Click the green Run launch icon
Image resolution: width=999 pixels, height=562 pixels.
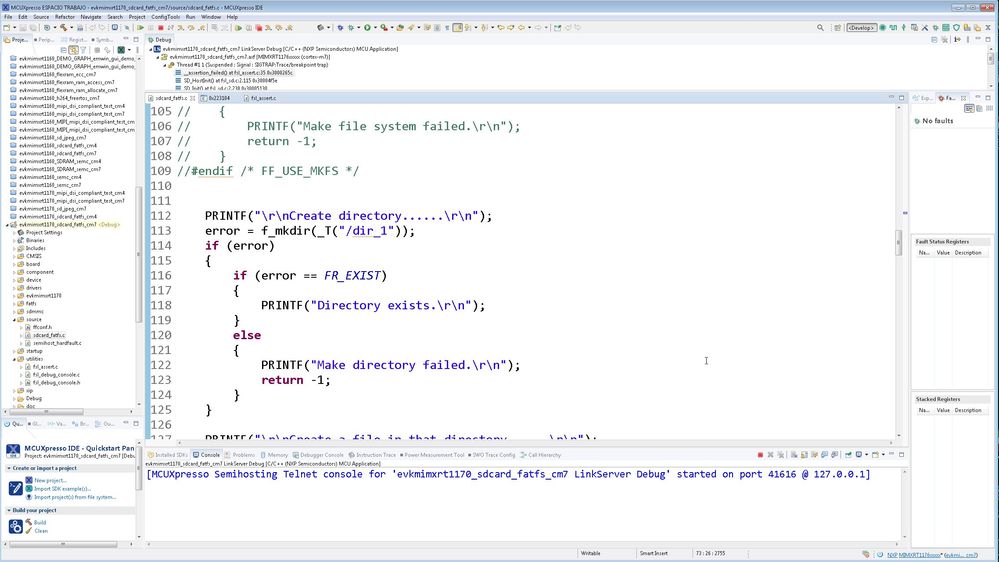click(367, 28)
